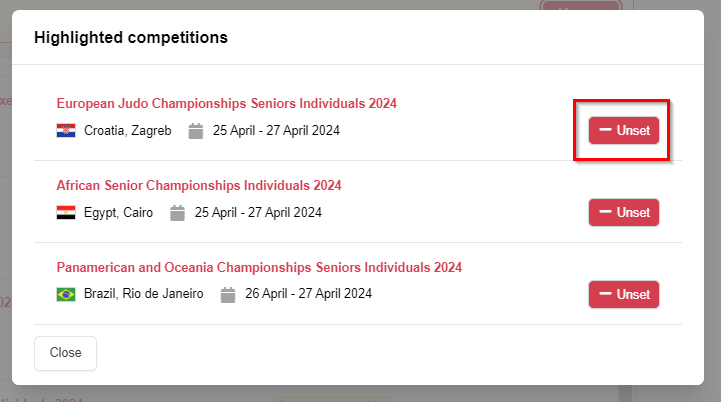Unset the African Senior Championships highlight
The image size is (721, 402).
(x=624, y=213)
